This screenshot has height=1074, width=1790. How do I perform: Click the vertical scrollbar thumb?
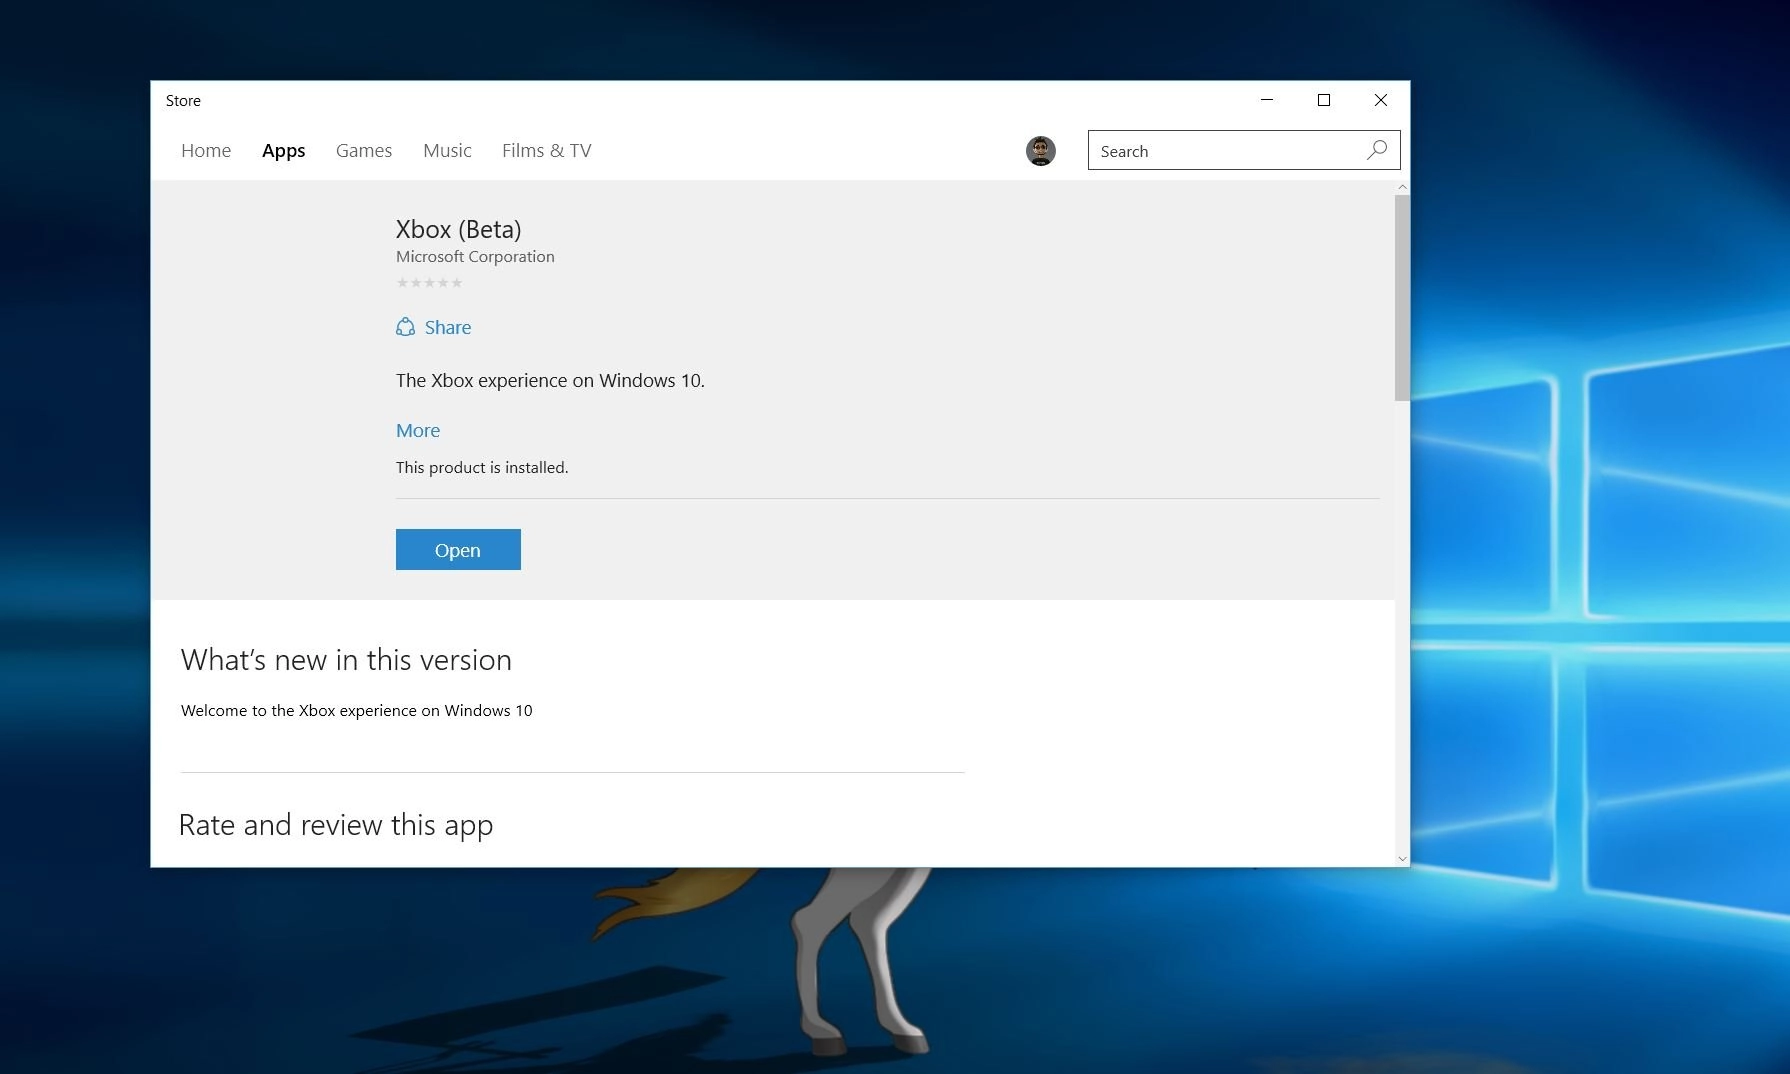click(1402, 298)
